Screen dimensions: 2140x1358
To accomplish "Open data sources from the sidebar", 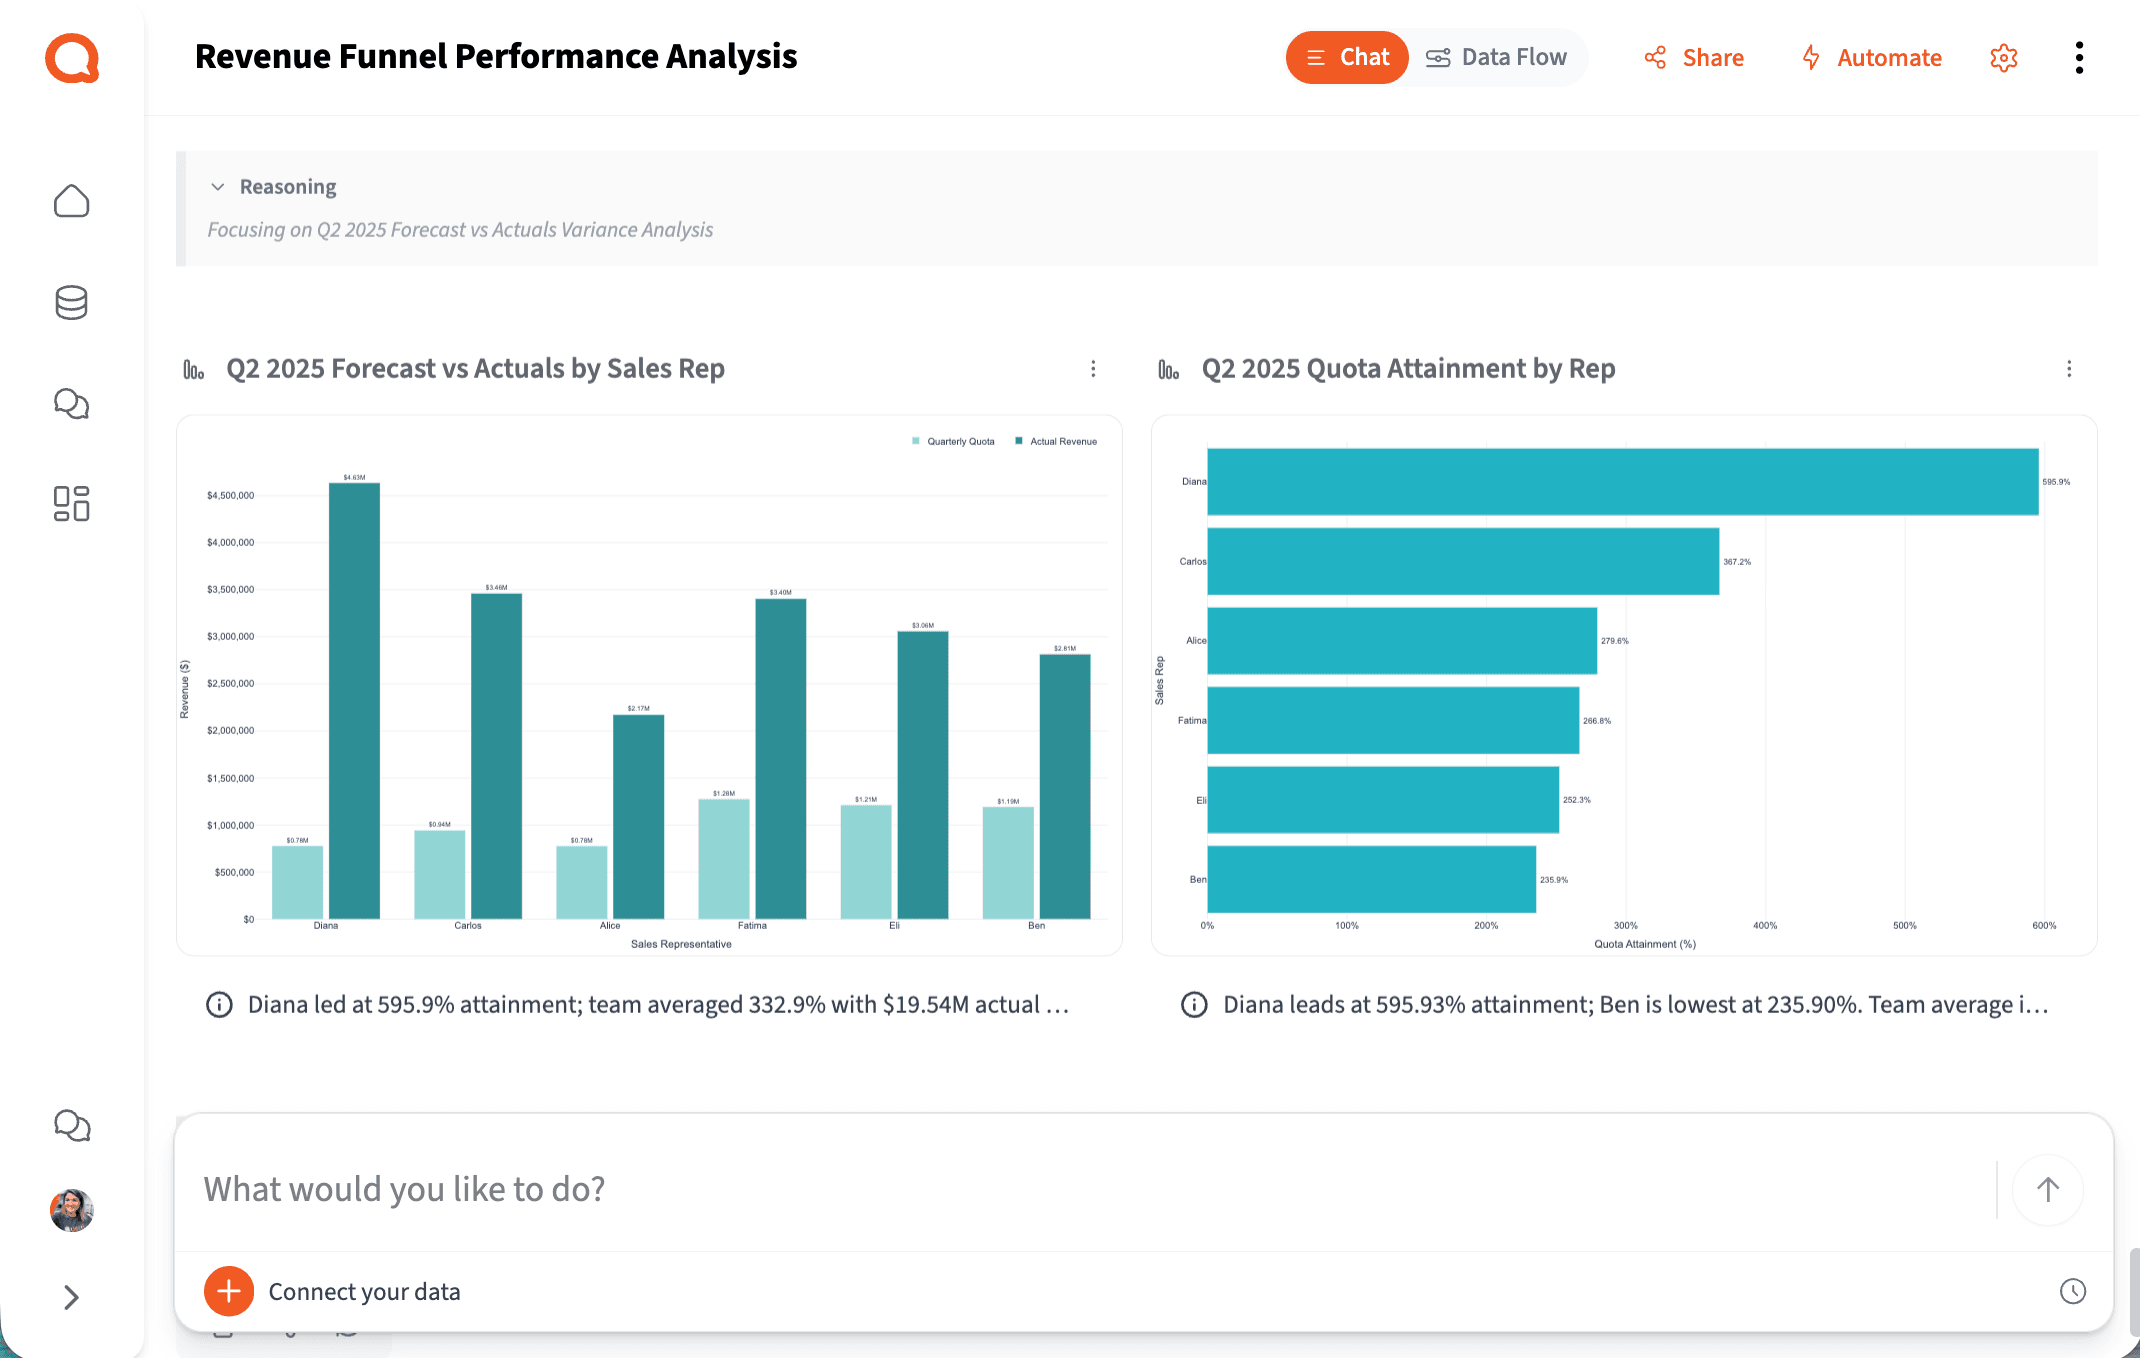I will (x=71, y=303).
